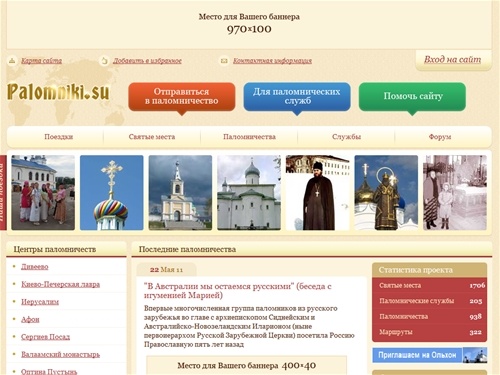Click Отправиться в паломничество button
Viewport: 500px width, 375px height.
click(x=182, y=96)
